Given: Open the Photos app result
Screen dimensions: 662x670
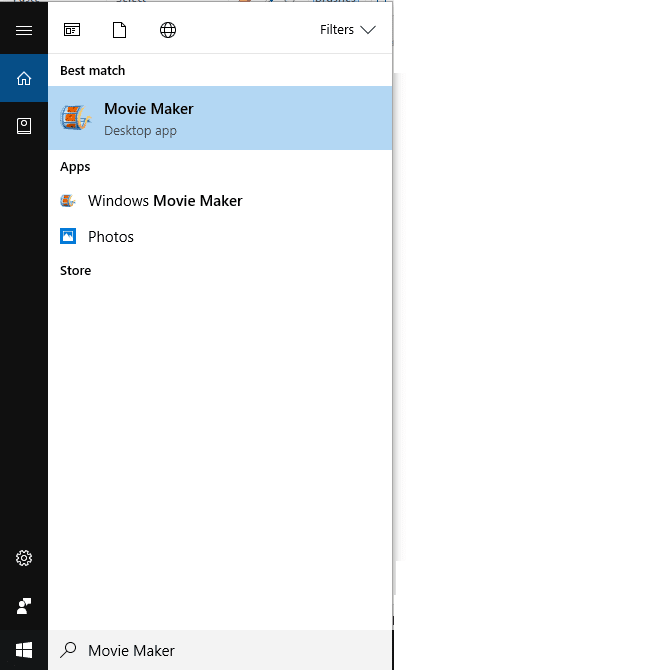Looking at the screenshot, I should pyautogui.click(x=220, y=237).
